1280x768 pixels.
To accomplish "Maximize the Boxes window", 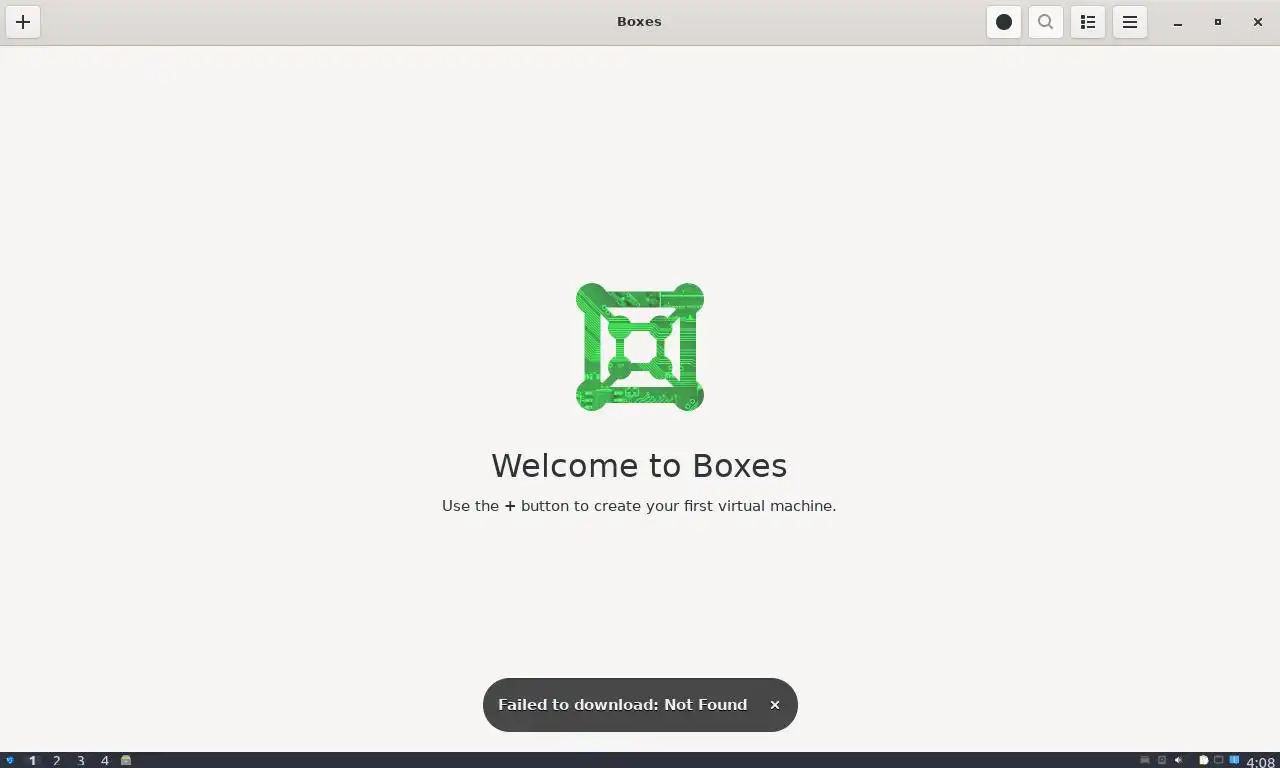I will tap(1218, 22).
